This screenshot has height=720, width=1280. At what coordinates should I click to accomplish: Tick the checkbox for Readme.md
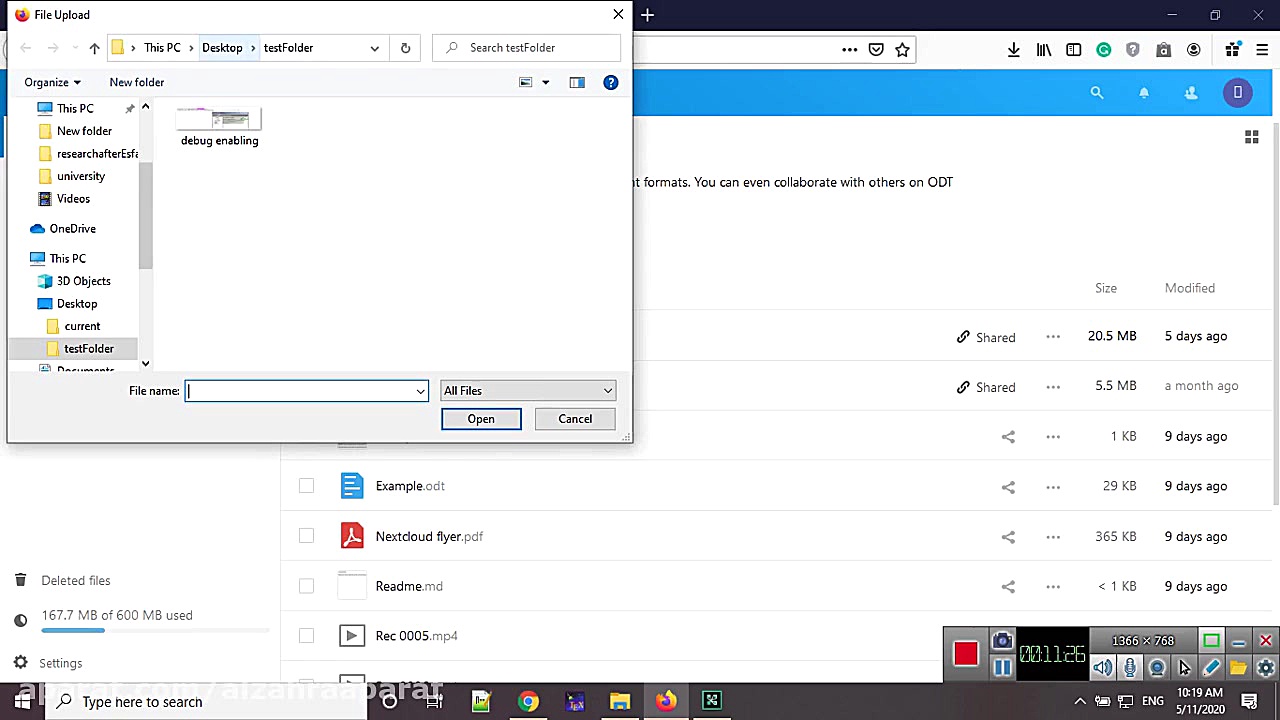pyautogui.click(x=306, y=586)
